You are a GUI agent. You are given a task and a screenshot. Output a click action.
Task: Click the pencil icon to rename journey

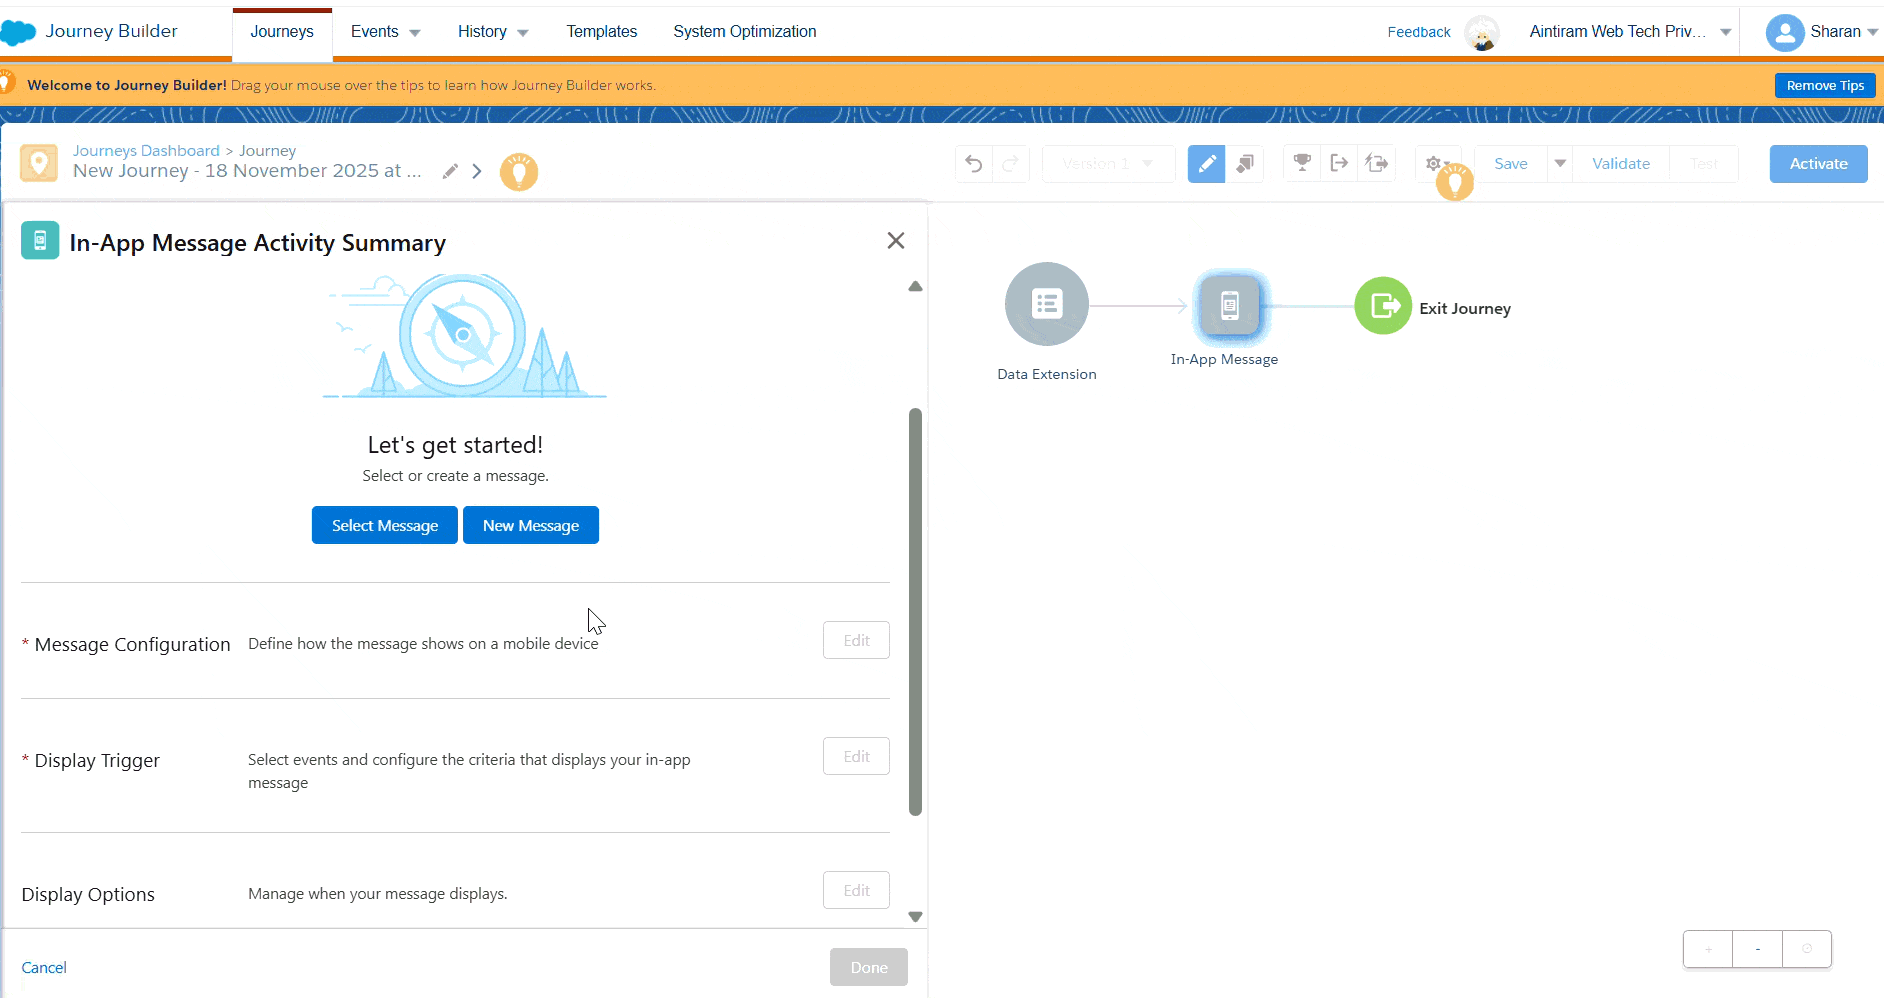click(x=450, y=171)
